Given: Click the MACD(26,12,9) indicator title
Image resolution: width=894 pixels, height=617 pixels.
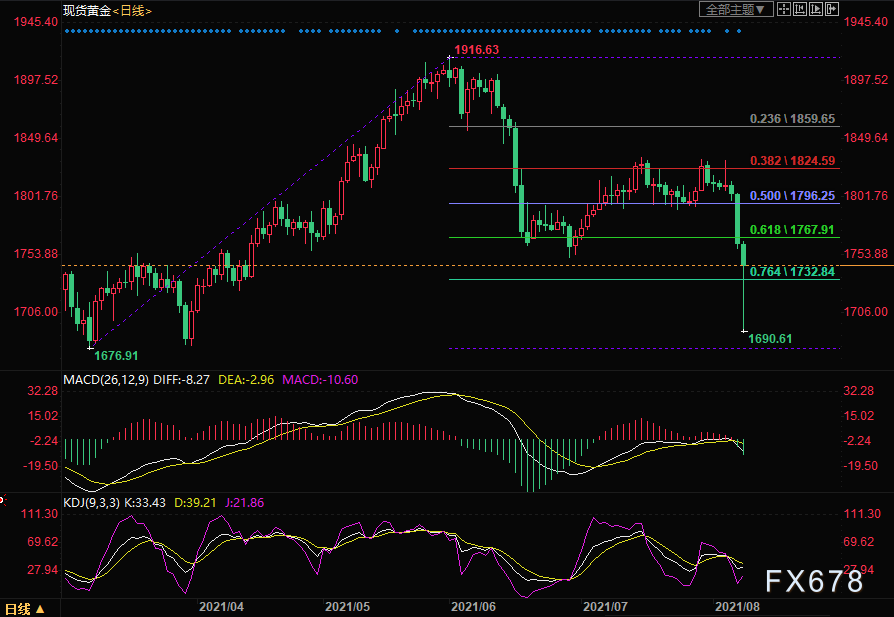Looking at the screenshot, I should pyautogui.click(x=106, y=380).
